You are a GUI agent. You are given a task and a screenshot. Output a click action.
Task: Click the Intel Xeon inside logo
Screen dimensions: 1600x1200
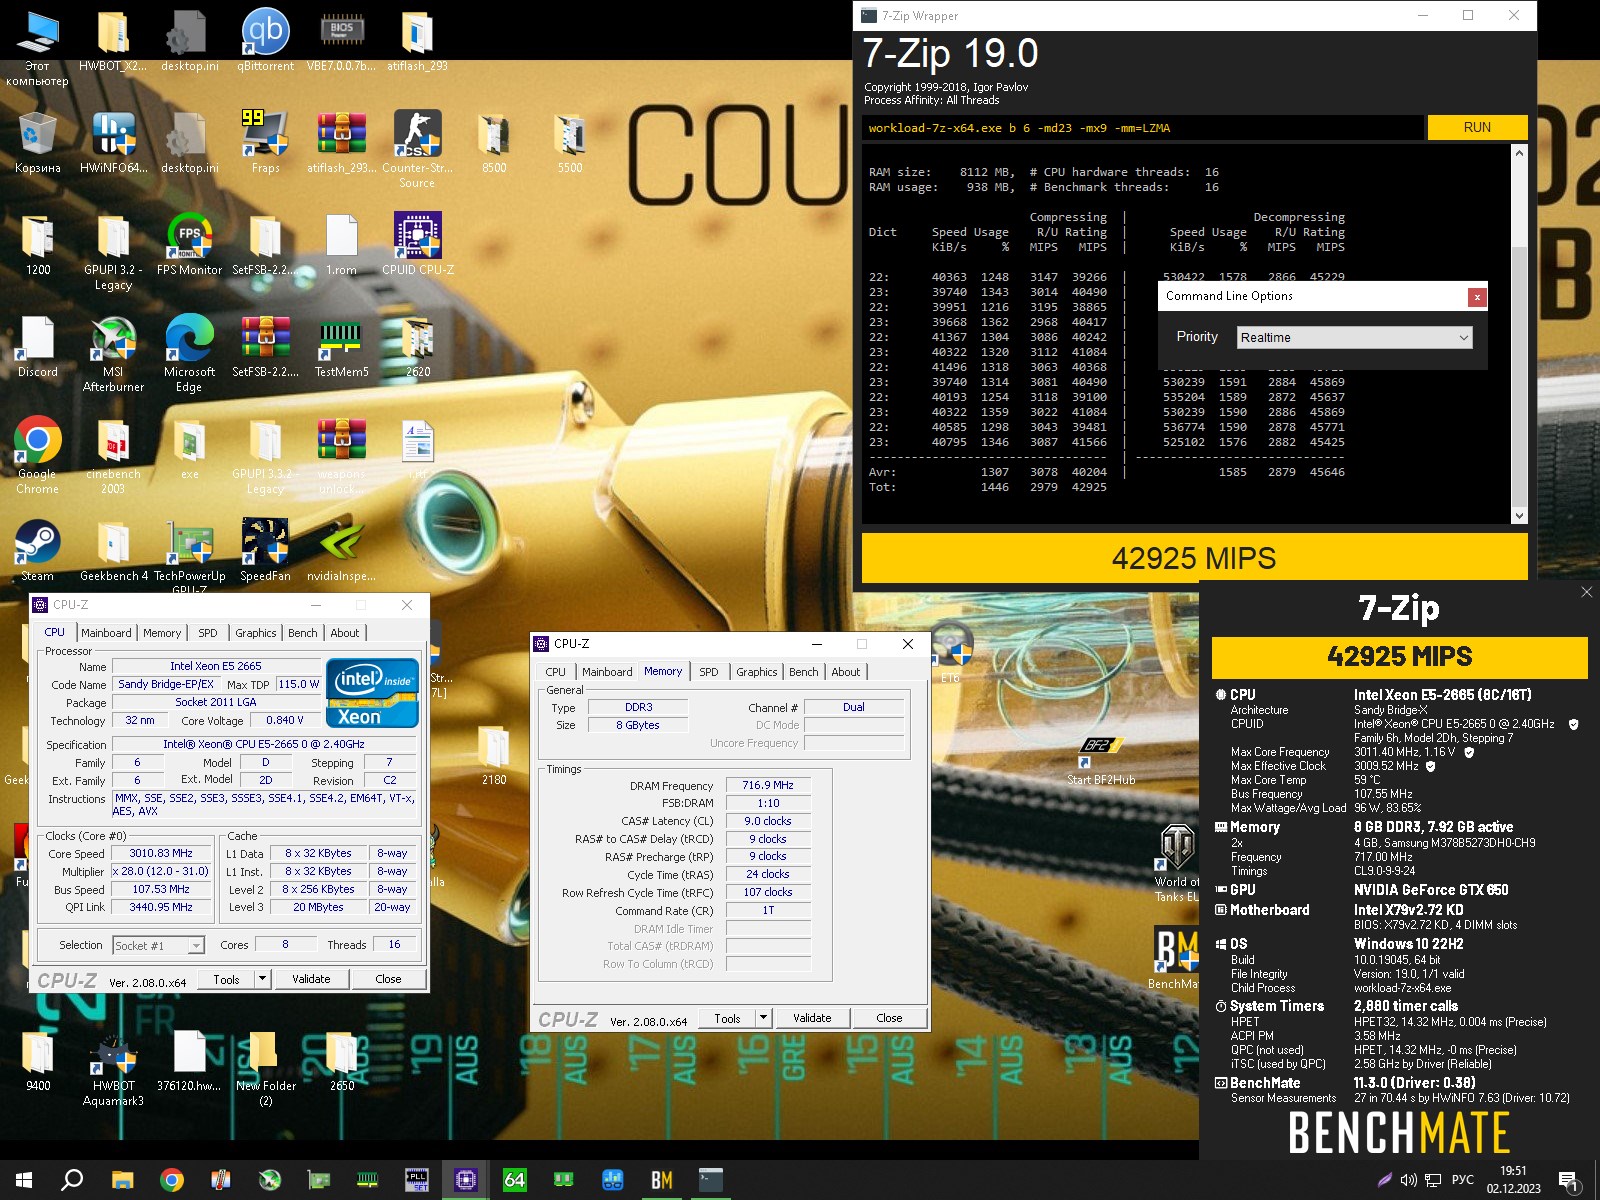(372, 693)
